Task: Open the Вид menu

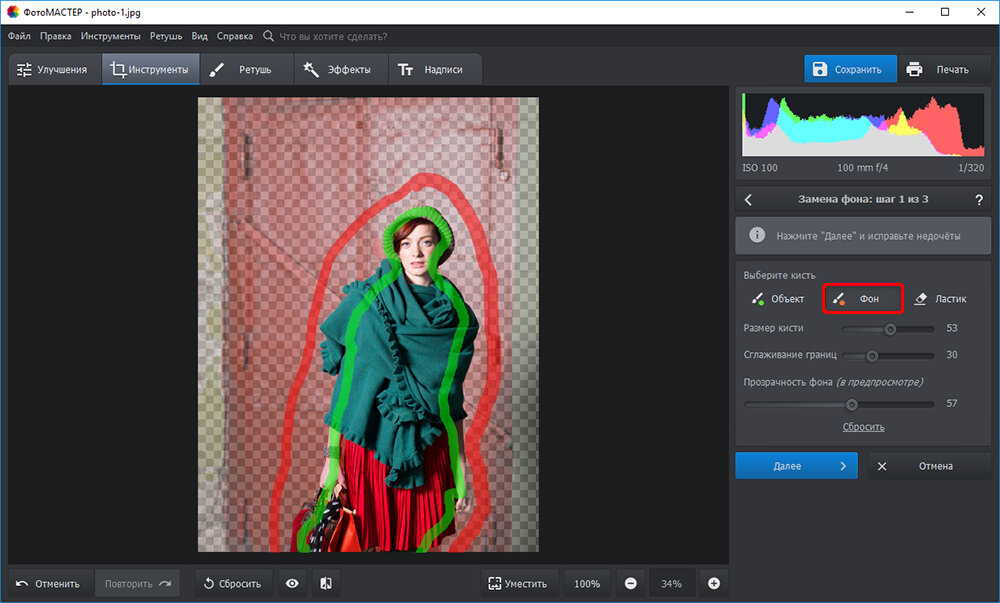Action: 200,36
